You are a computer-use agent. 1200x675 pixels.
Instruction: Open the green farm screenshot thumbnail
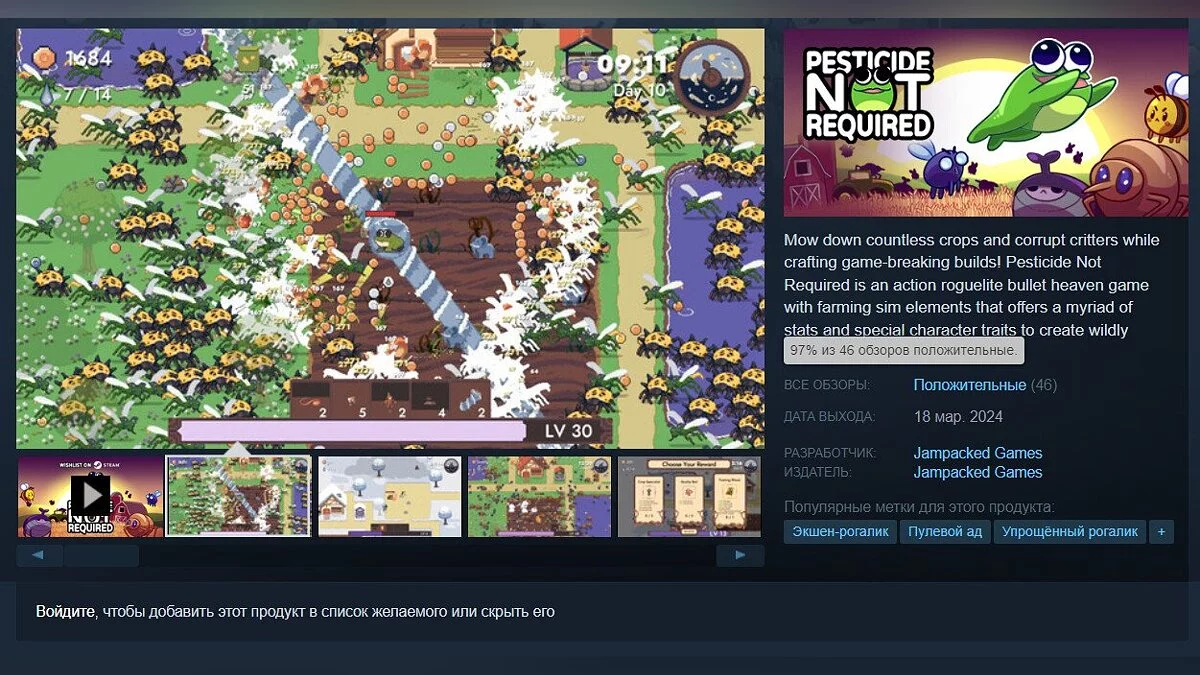click(540, 496)
